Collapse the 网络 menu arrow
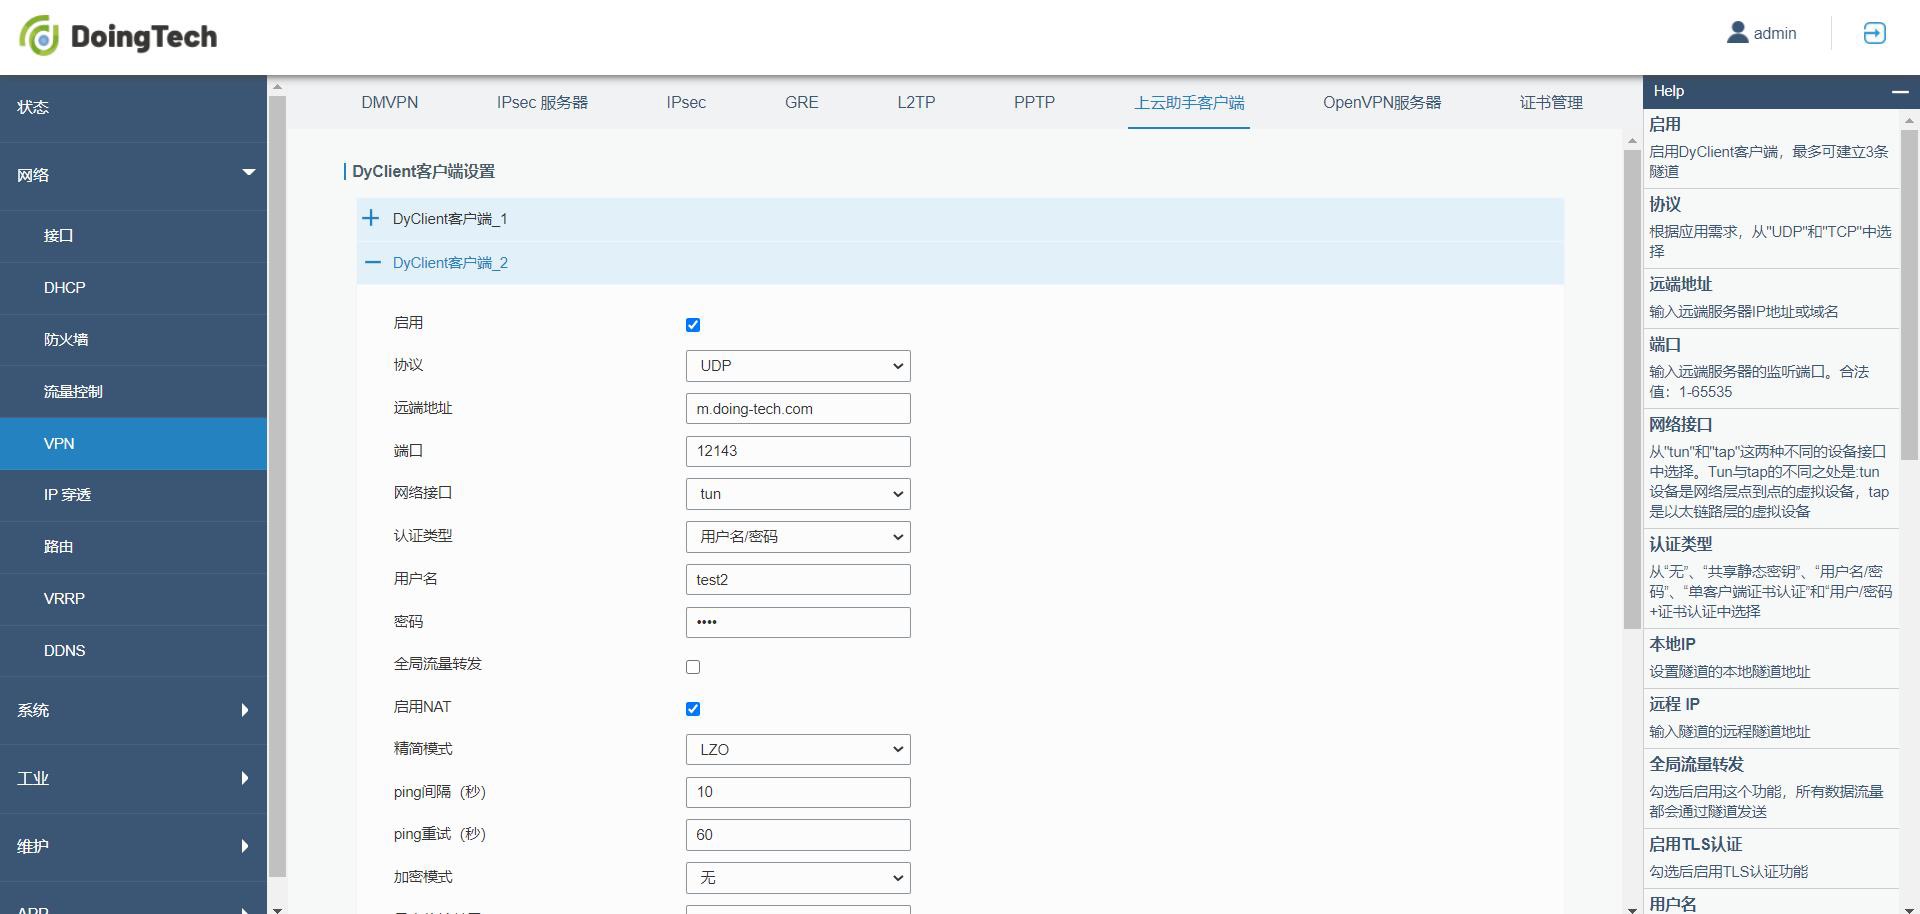The width and height of the screenshot is (1920, 914). click(248, 173)
